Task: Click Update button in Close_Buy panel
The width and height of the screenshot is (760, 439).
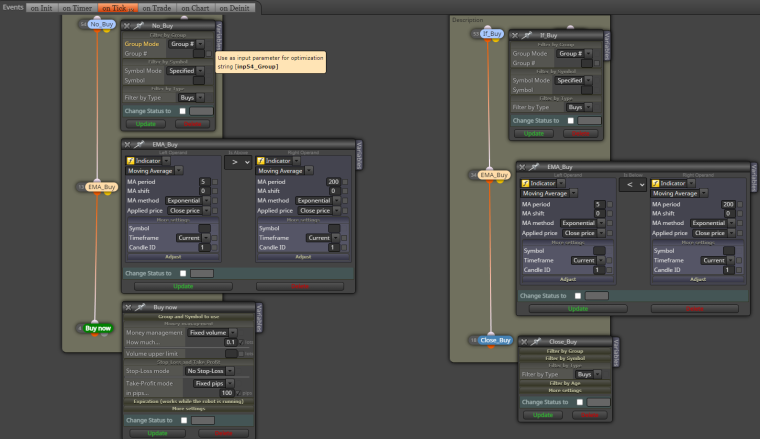Action: coord(543,415)
